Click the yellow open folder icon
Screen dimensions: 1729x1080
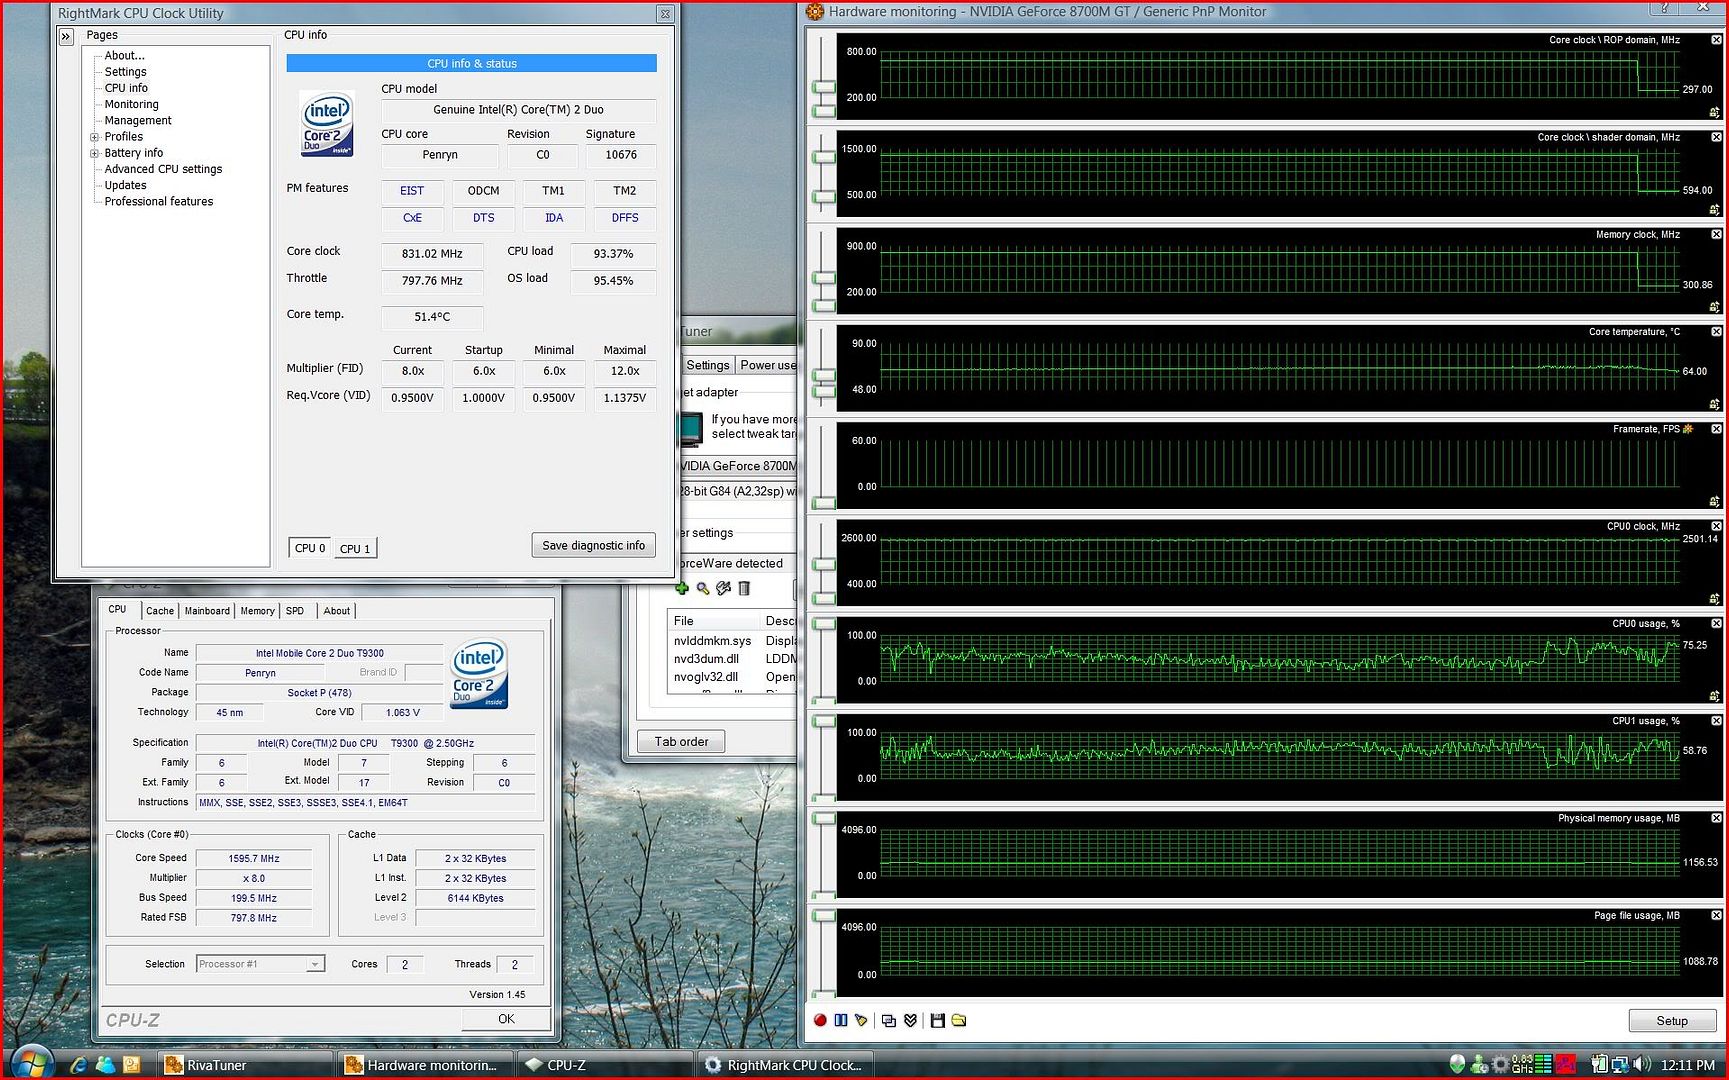[x=959, y=1020]
